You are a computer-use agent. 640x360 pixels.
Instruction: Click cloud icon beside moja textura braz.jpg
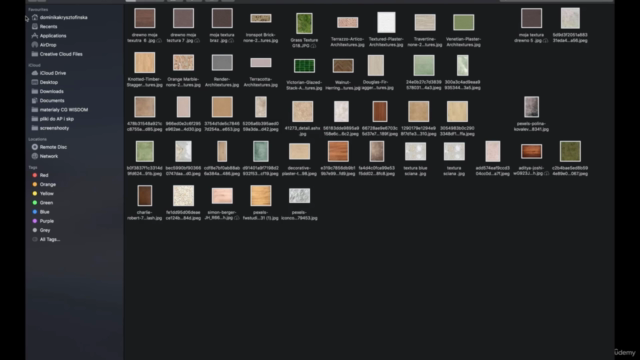231,41
